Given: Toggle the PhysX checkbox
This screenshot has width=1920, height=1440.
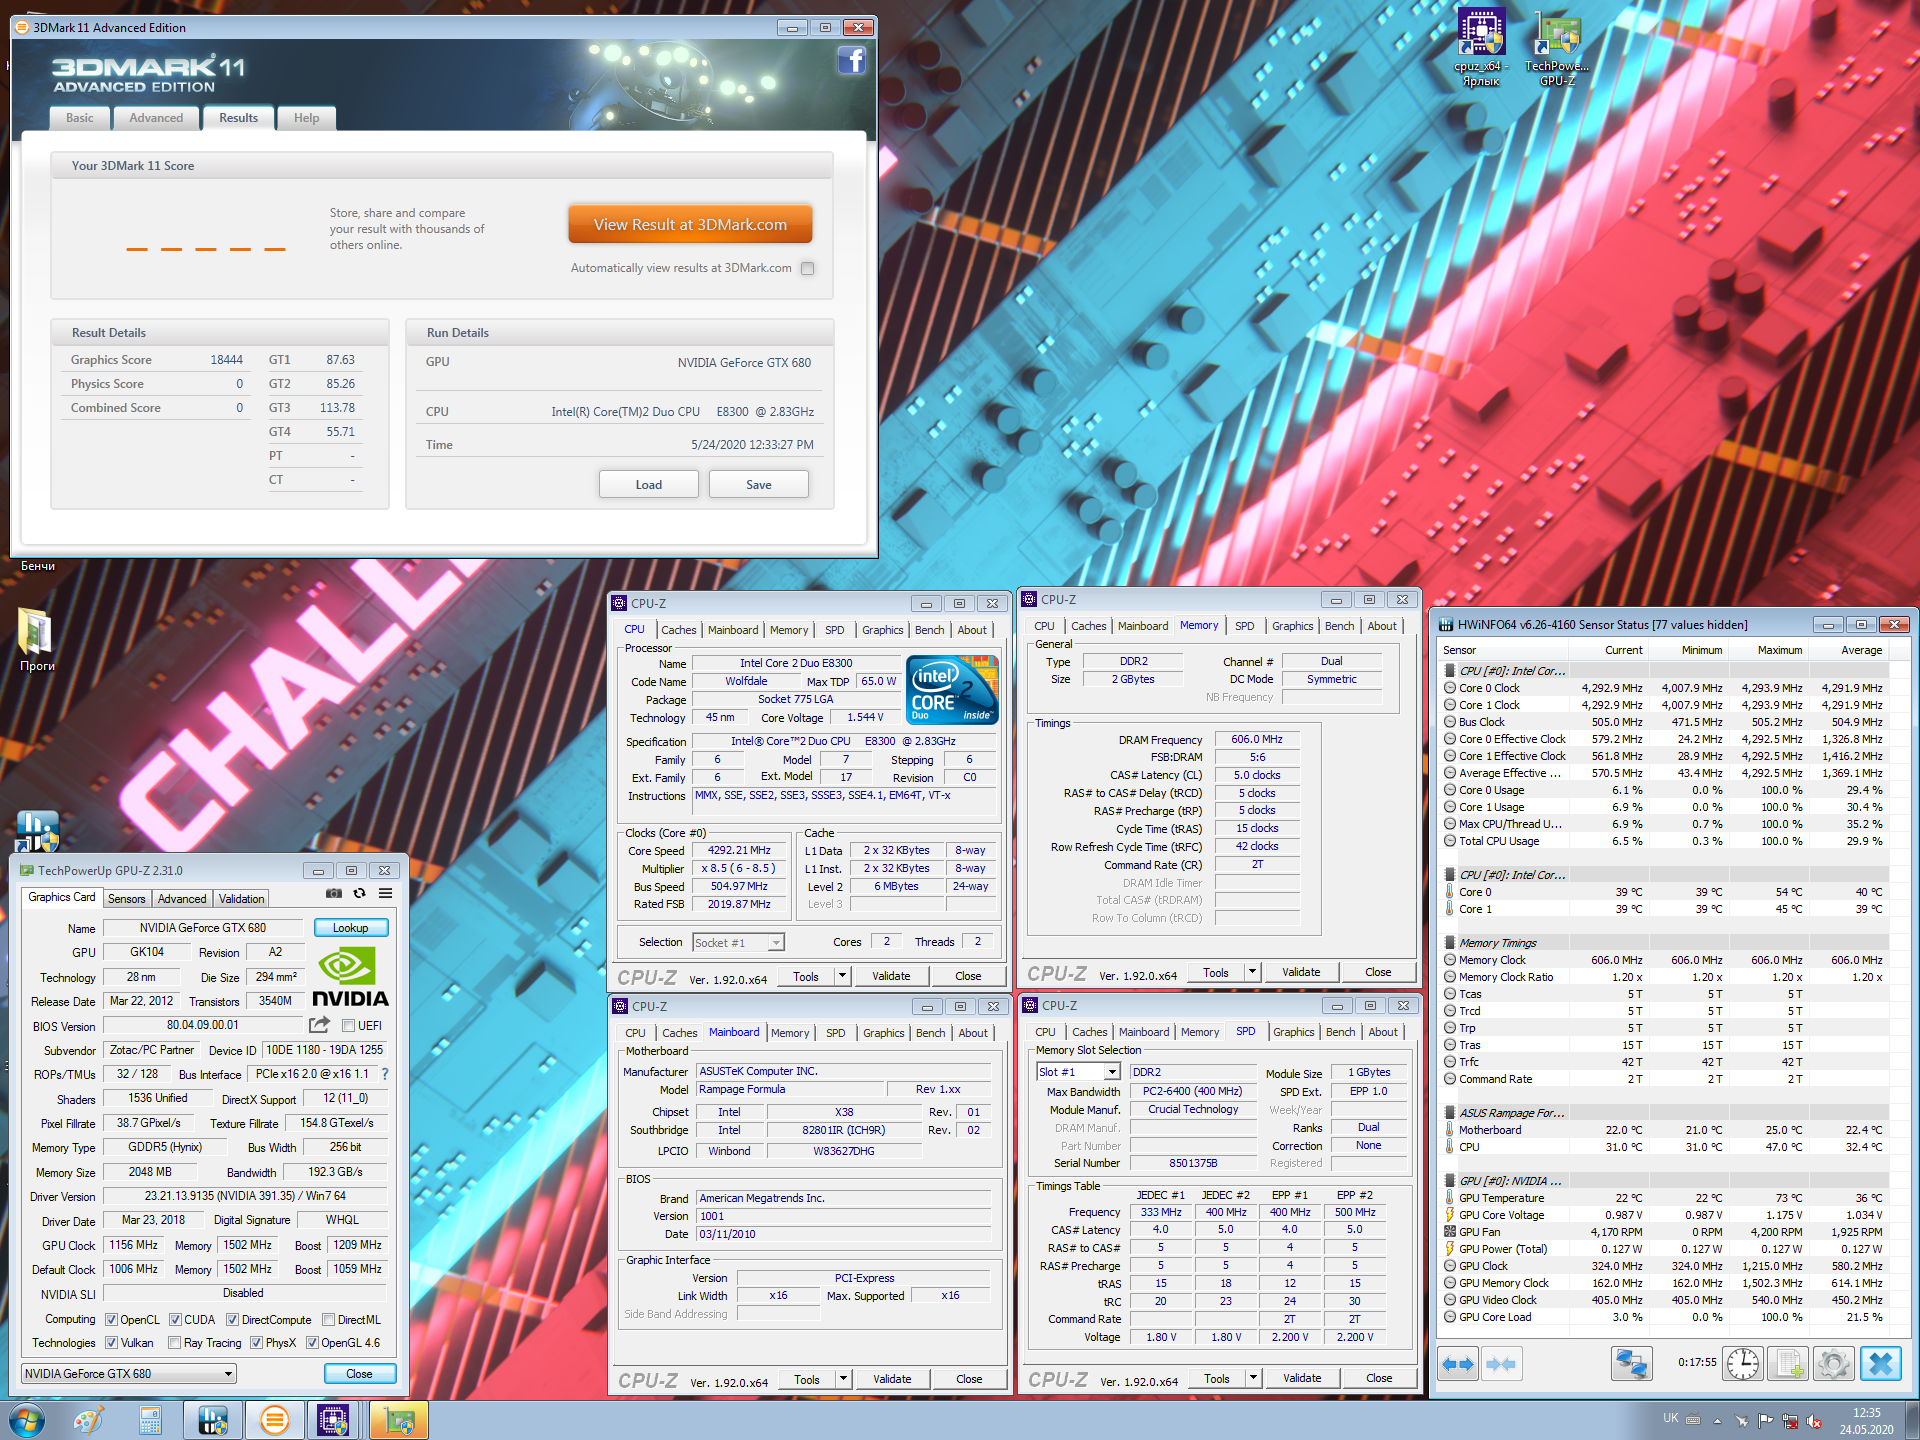Looking at the screenshot, I should (x=257, y=1343).
